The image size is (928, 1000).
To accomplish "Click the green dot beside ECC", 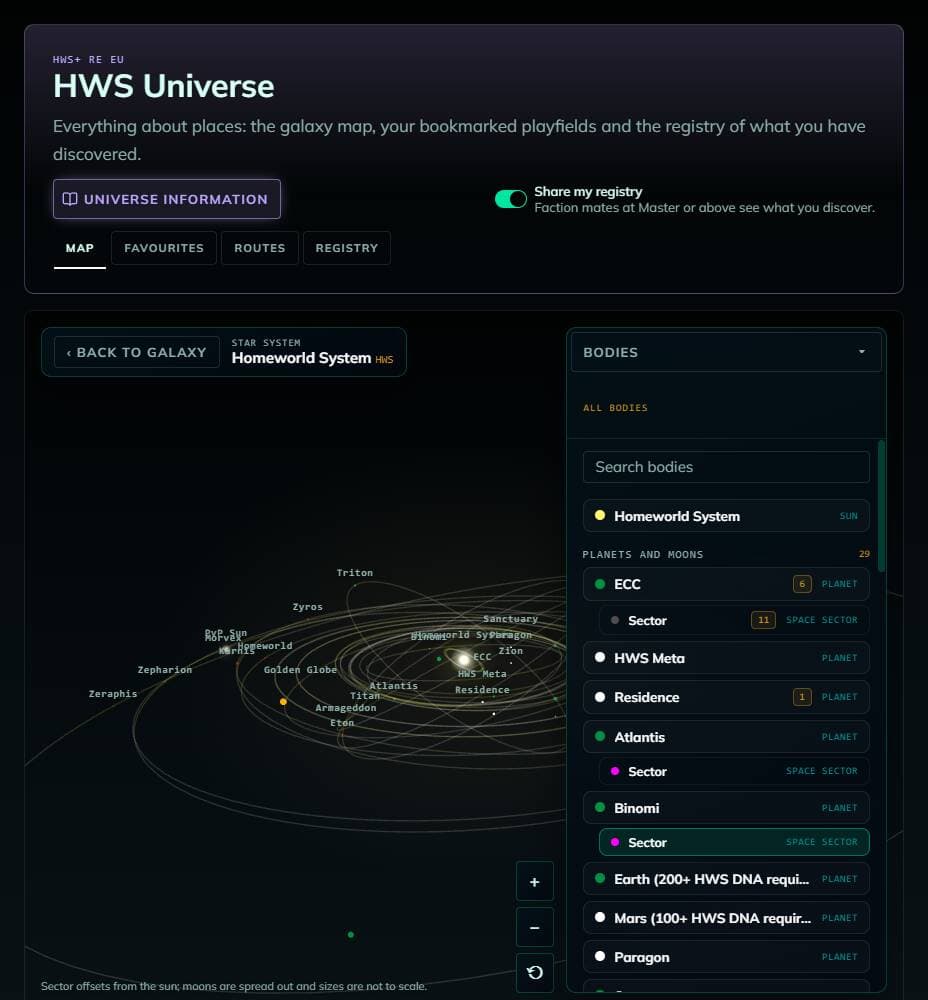I will (x=600, y=584).
